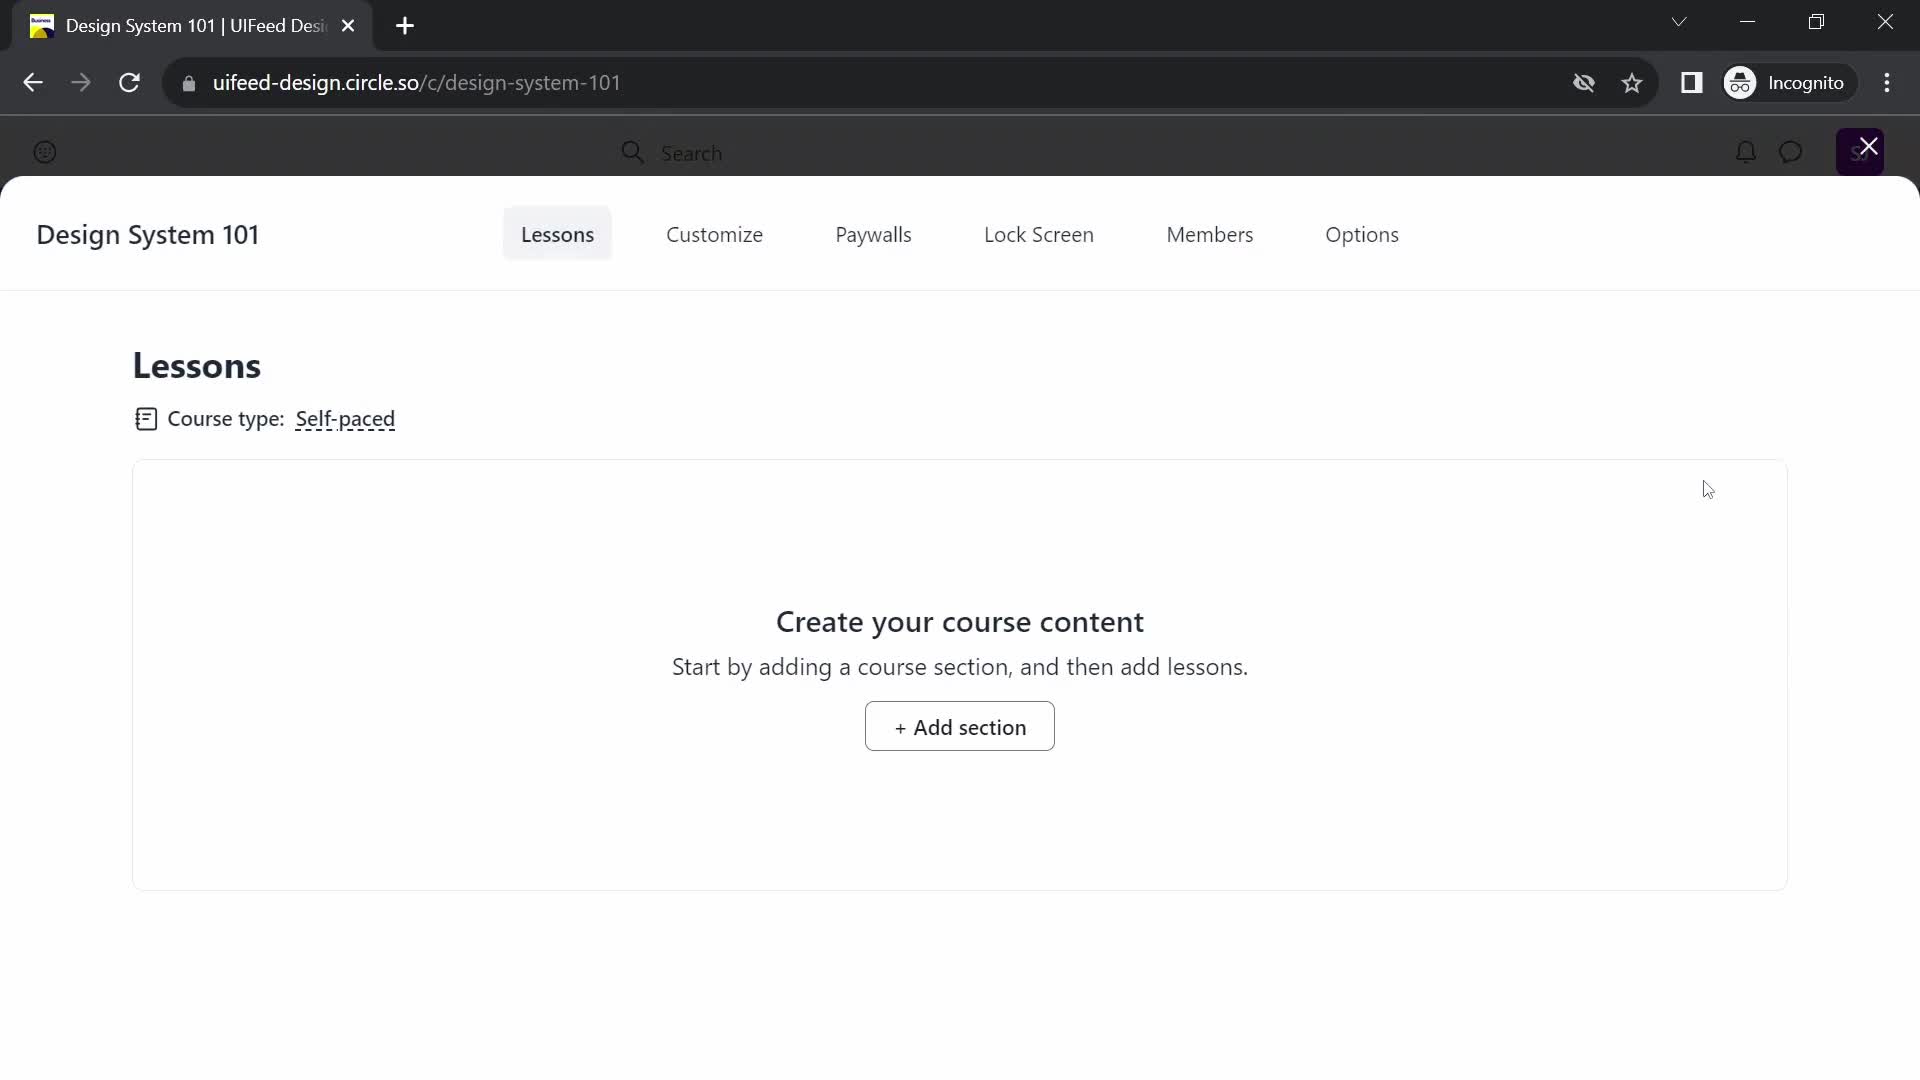
Task: Switch to the Customize tab
Action: (x=713, y=233)
